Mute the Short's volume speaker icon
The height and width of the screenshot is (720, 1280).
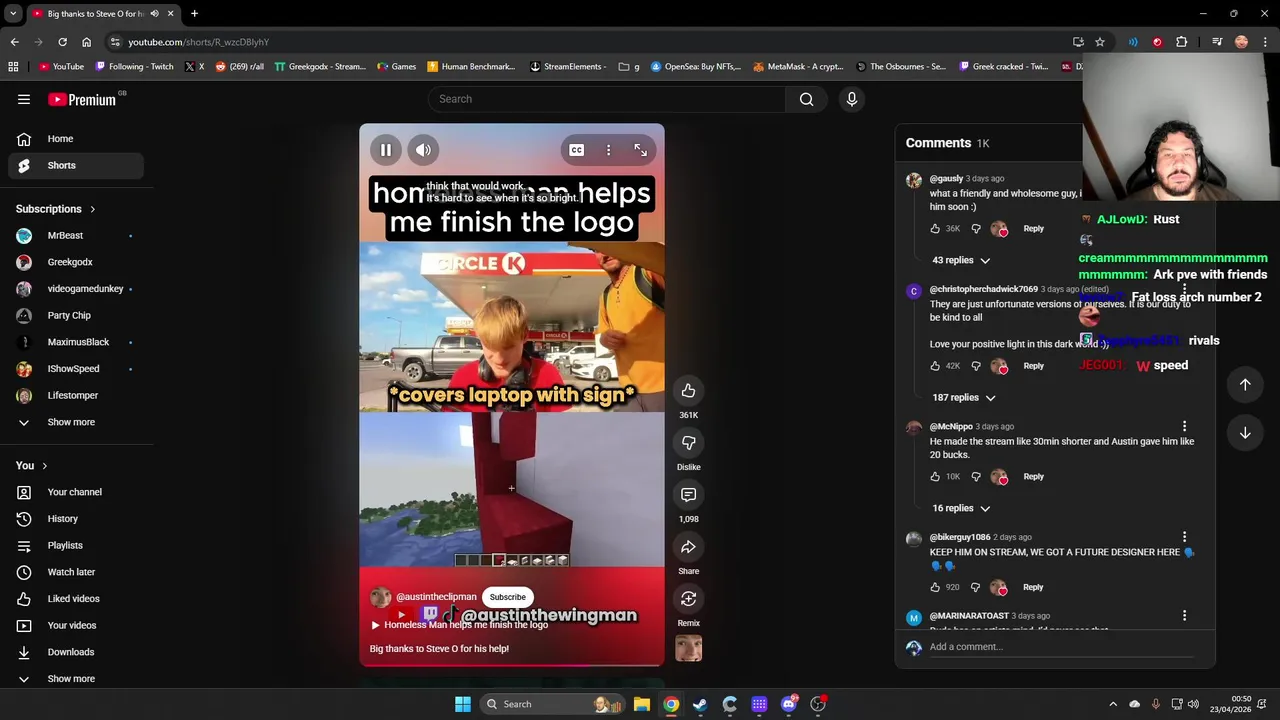tap(424, 150)
